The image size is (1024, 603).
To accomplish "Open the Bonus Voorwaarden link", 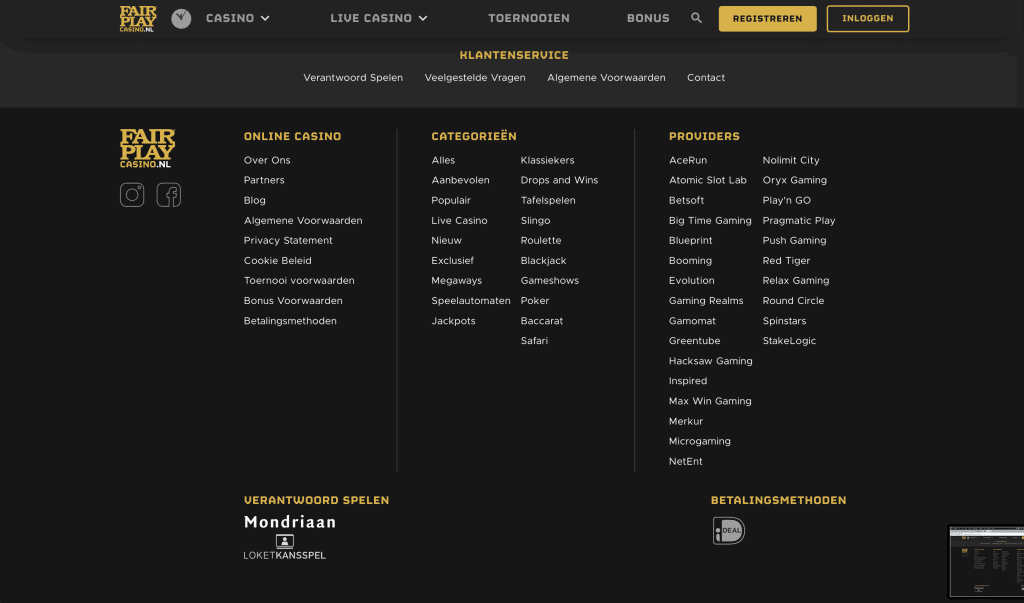I will tap(293, 301).
